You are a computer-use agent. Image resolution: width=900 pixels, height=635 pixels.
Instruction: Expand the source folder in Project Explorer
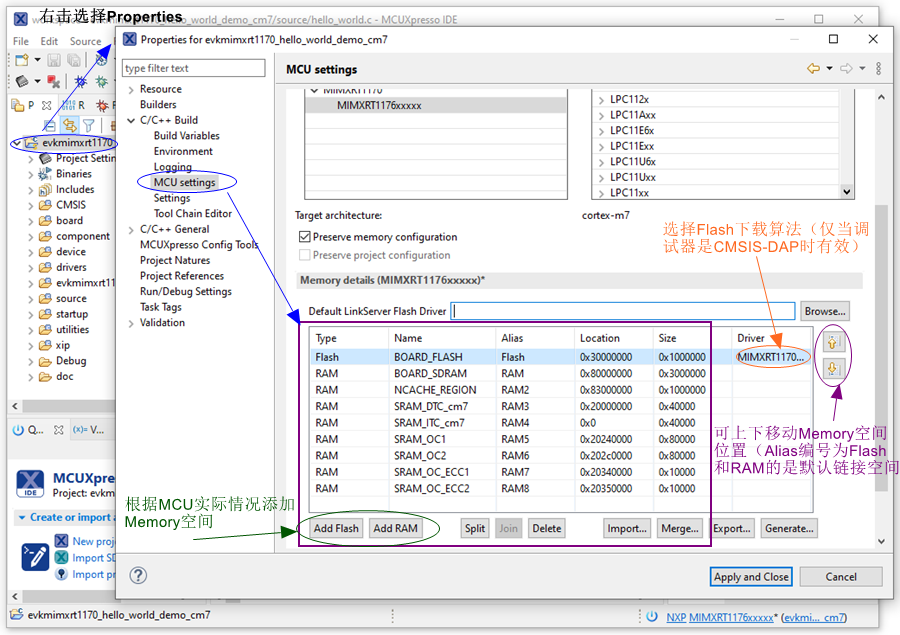point(30,299)
